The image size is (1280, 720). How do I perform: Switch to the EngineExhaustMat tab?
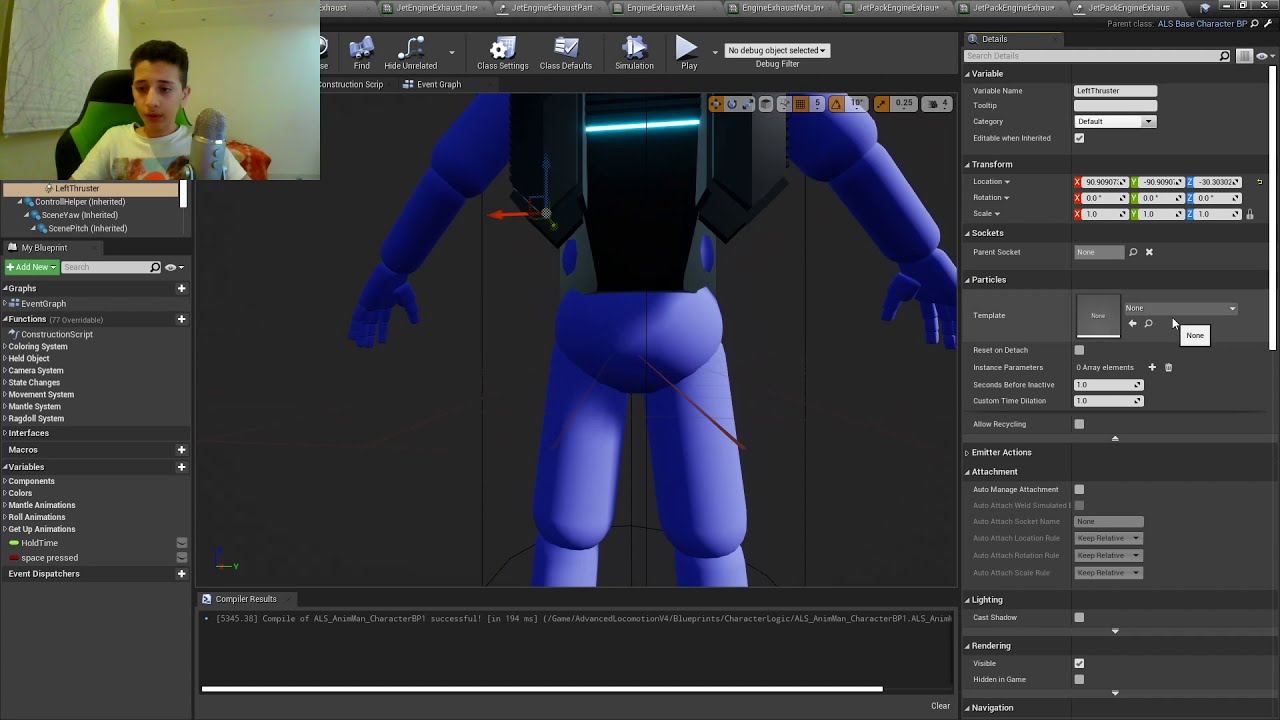pyautogui.click(x=660, y=8)
